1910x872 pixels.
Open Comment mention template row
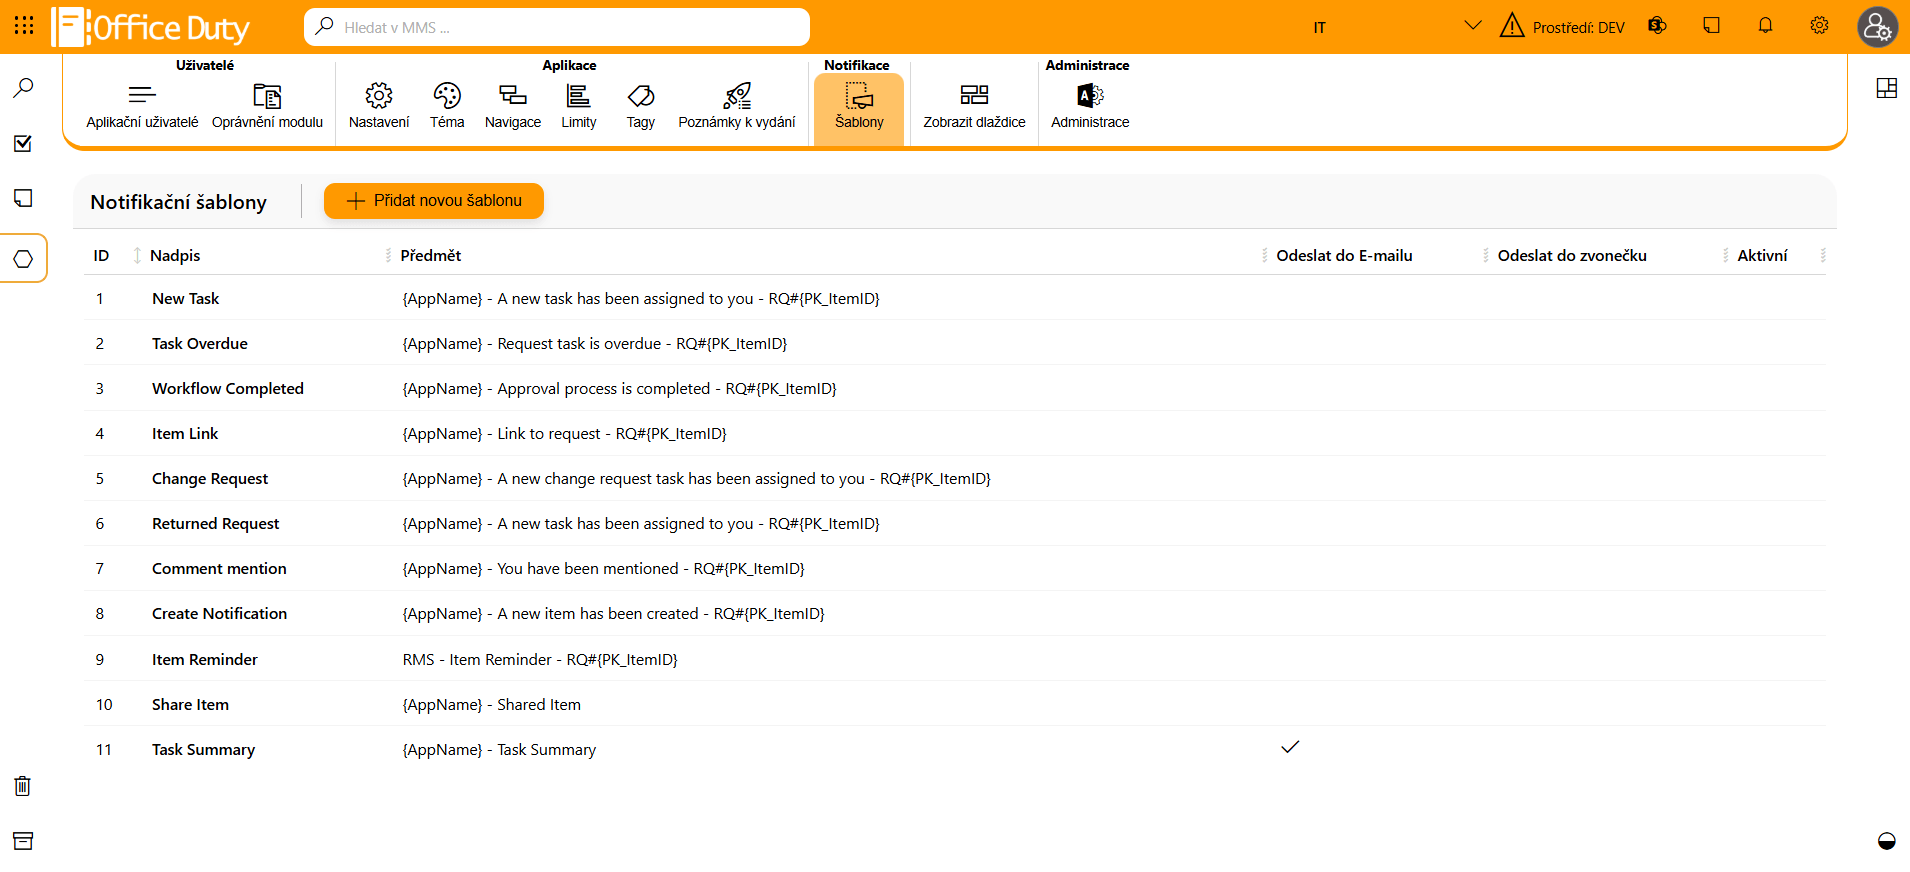[955, 568]
